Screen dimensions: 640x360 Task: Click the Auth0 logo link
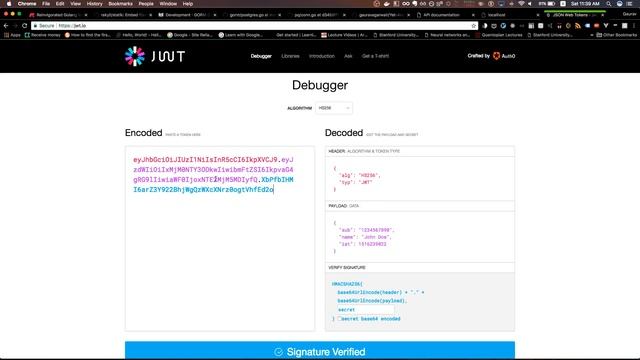point(504,56)
